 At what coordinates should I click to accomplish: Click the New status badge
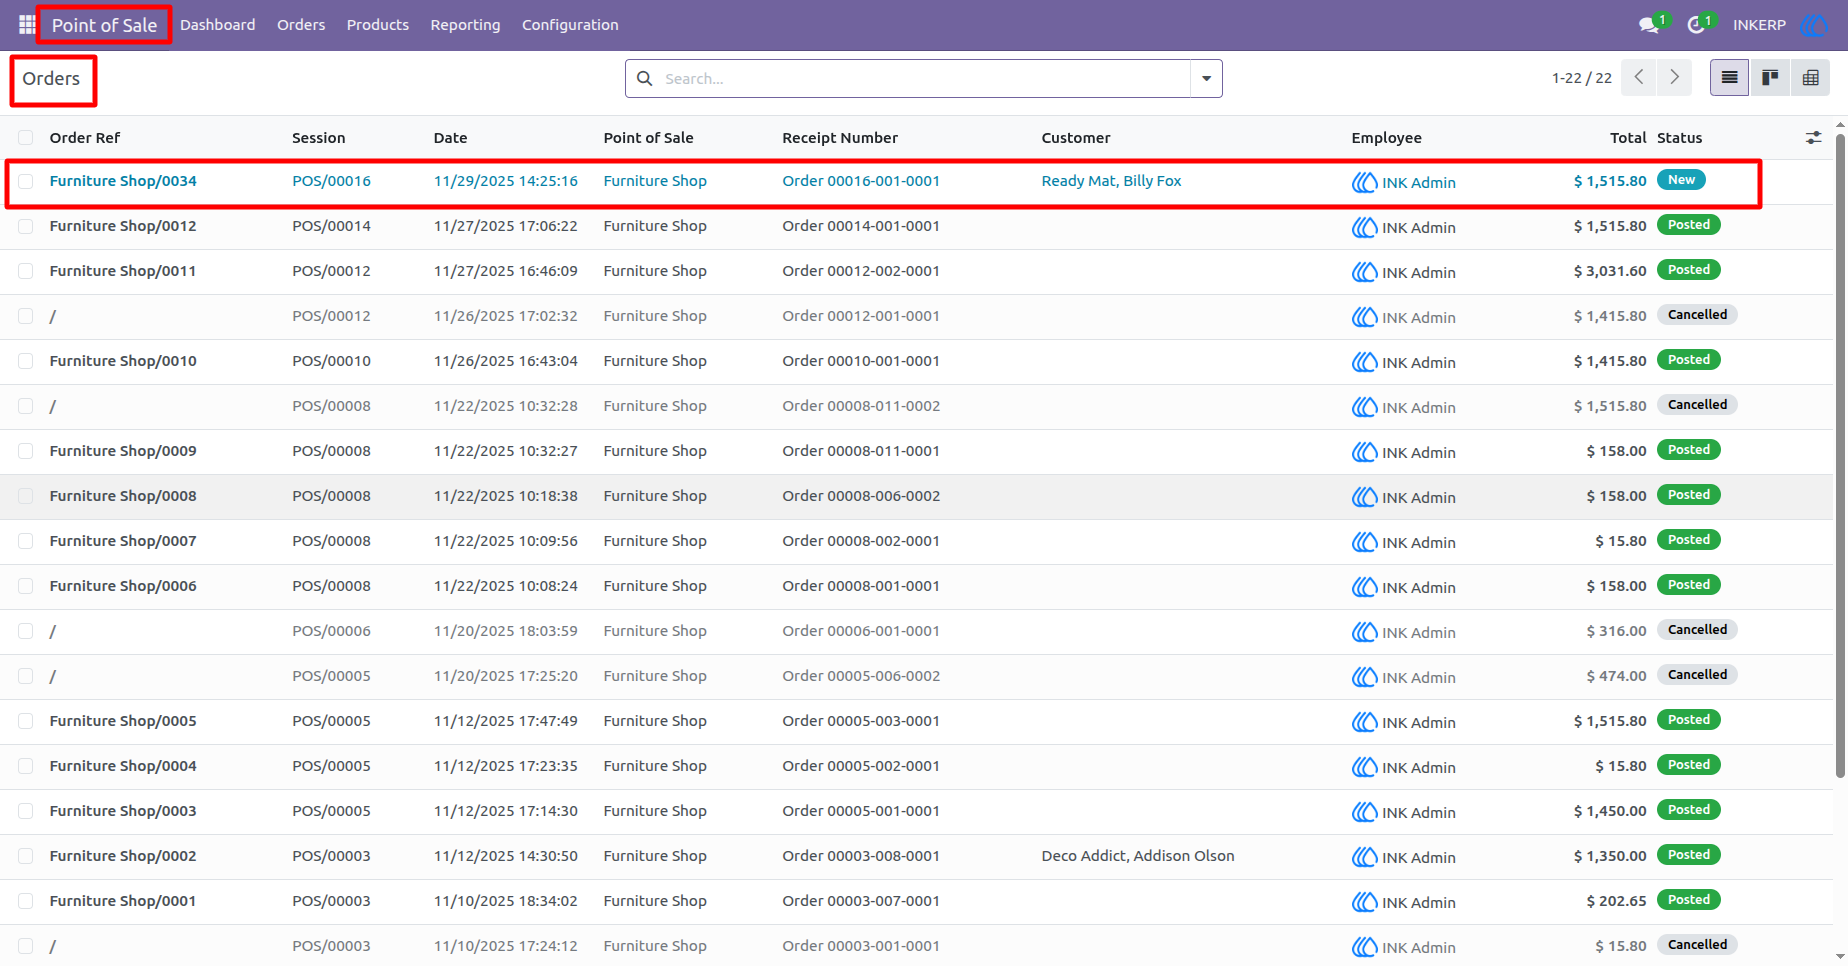(x=1681, y=180)
